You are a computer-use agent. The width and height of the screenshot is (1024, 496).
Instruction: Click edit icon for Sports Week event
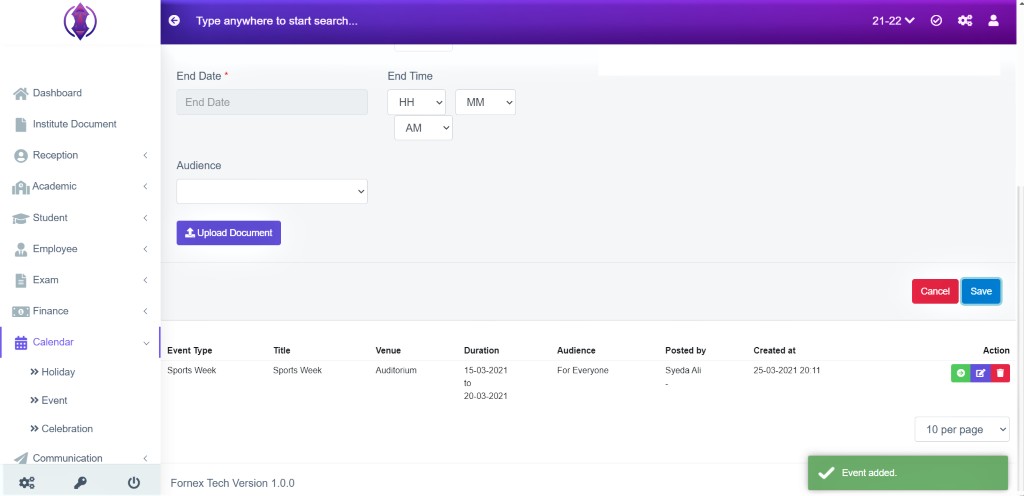click(x=980, y=373)
